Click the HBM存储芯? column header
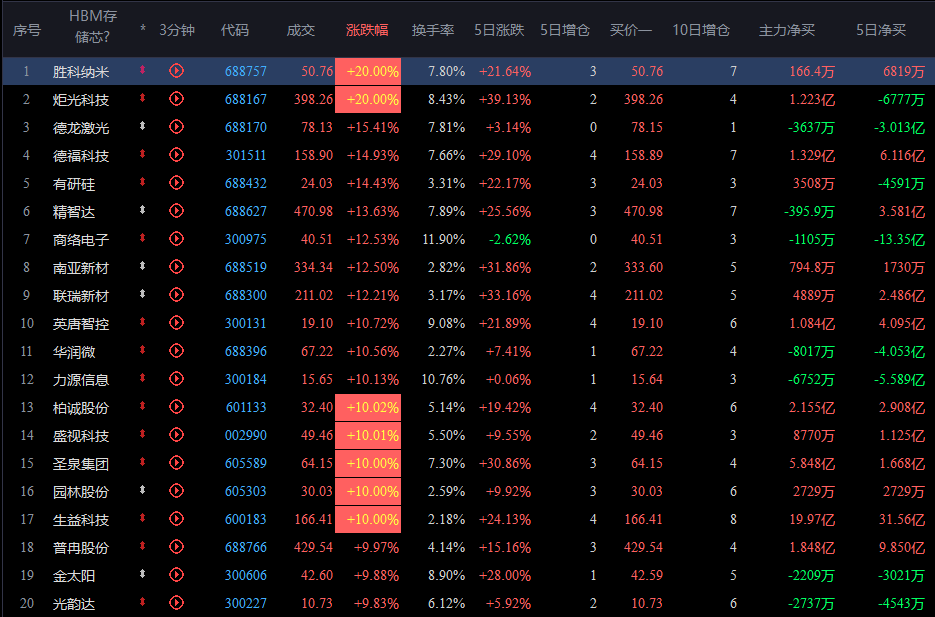 click(92, 27)
